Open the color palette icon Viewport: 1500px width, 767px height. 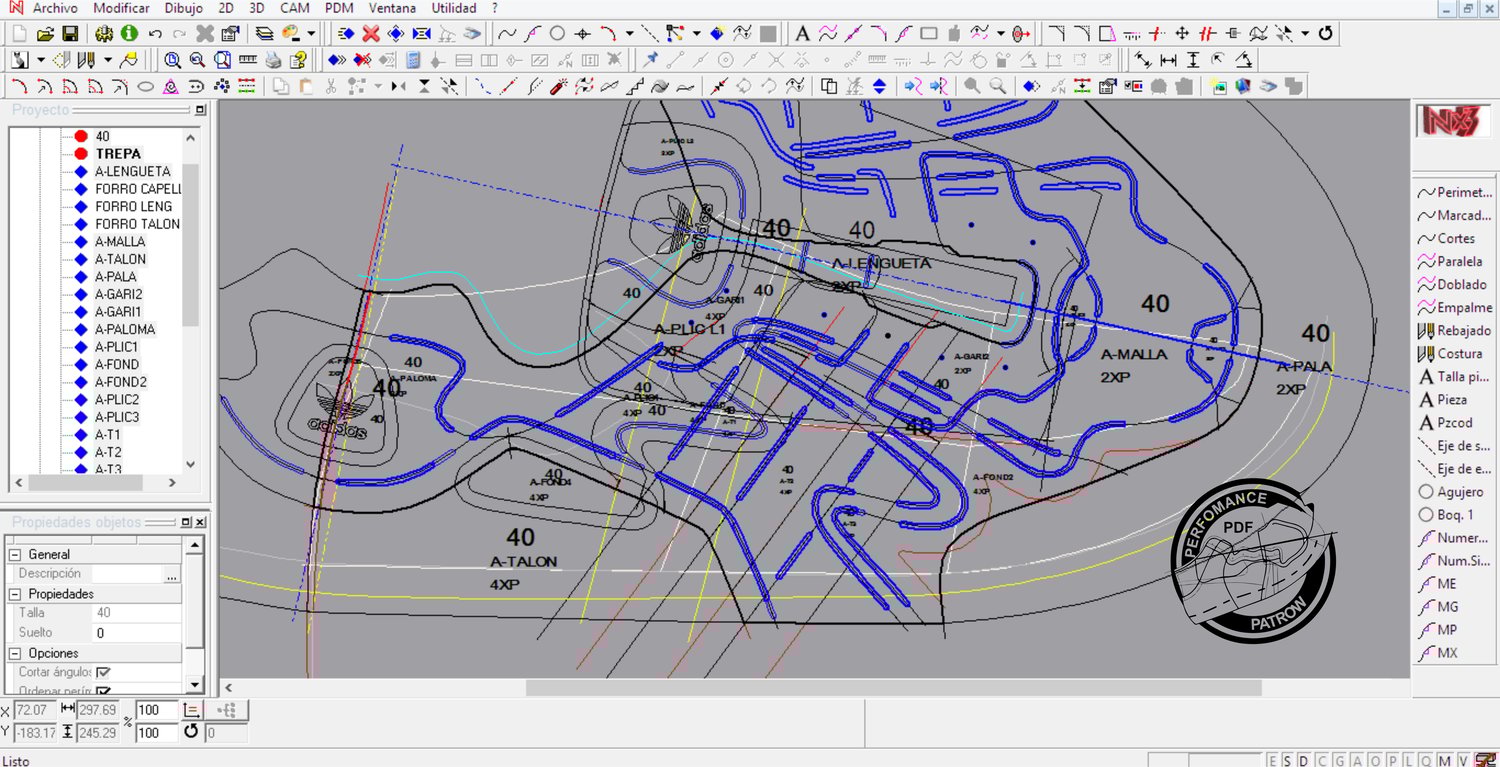tap(291, 33)
